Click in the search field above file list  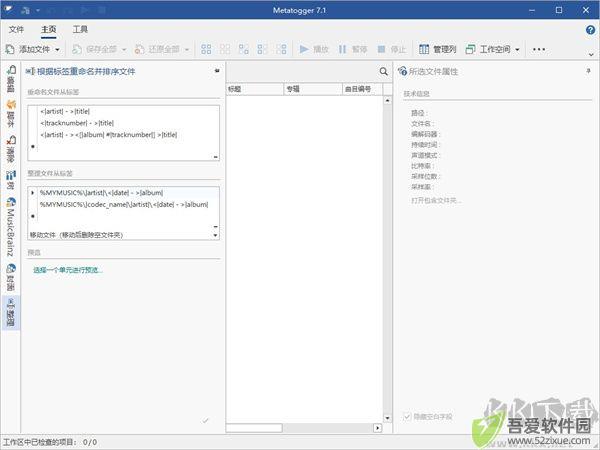tap(302, 72)
